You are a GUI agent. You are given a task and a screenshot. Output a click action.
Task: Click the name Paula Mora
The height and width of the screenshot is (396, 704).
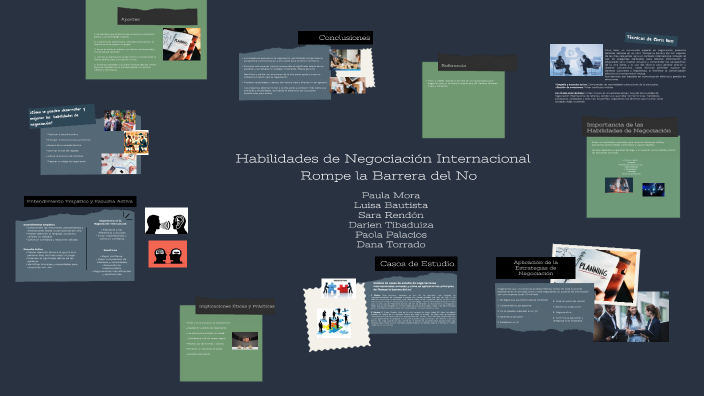pos(391,195)
